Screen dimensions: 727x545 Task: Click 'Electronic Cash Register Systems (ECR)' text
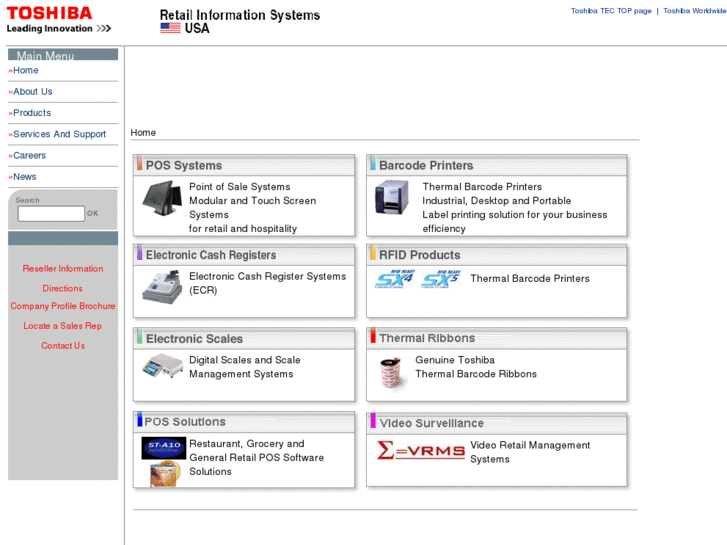[268, 283]
